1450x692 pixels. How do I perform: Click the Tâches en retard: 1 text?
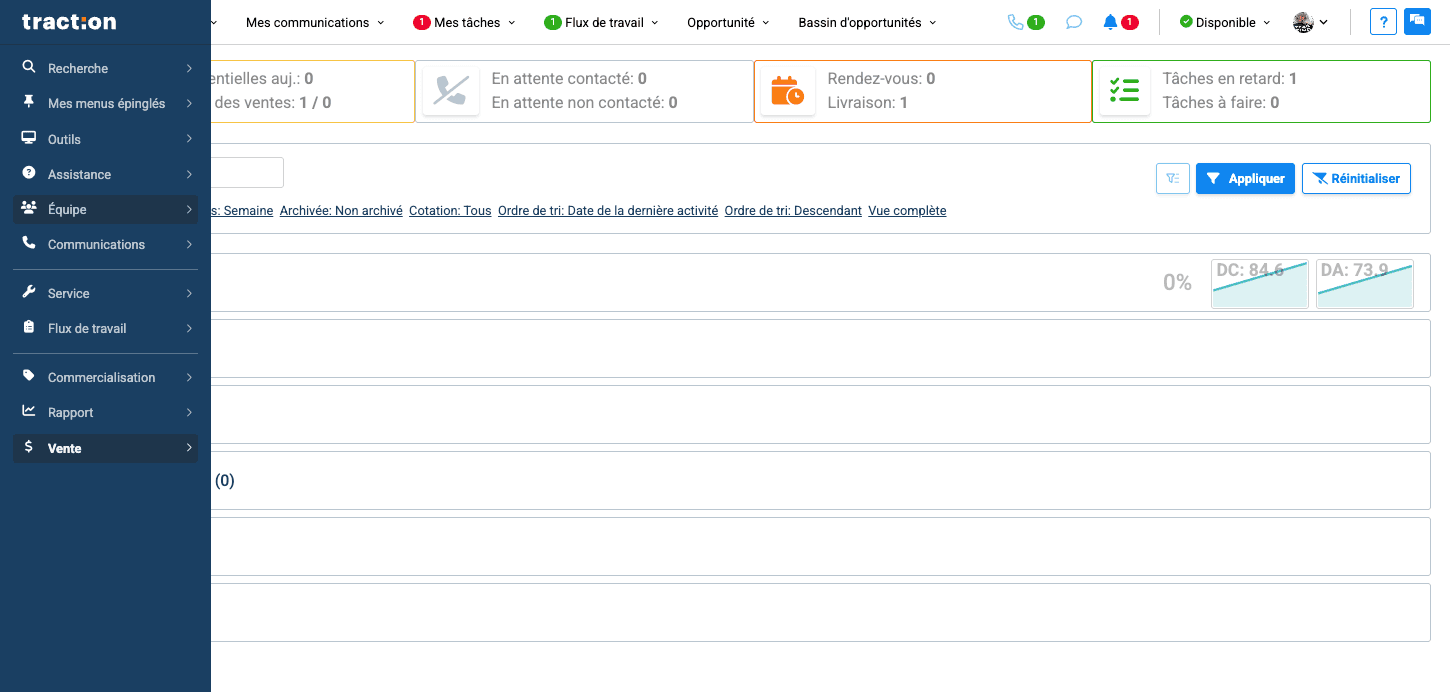coord(1230,78)
